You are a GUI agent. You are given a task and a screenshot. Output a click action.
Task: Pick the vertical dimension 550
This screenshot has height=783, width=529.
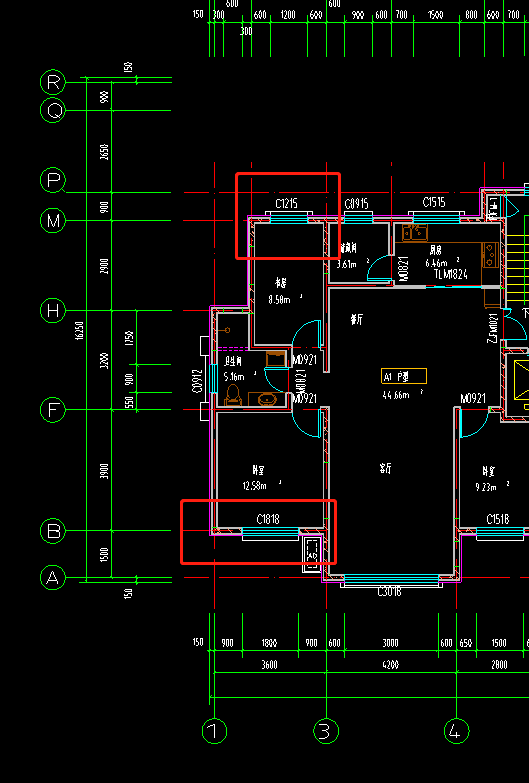click(x=129, y=402)
